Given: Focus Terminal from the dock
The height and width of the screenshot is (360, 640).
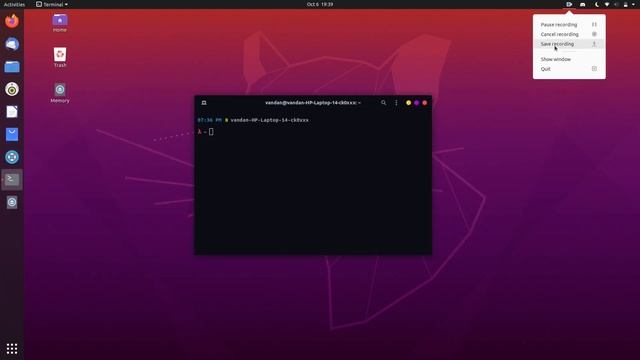Looking at the screenshot, I should (12, 180).
